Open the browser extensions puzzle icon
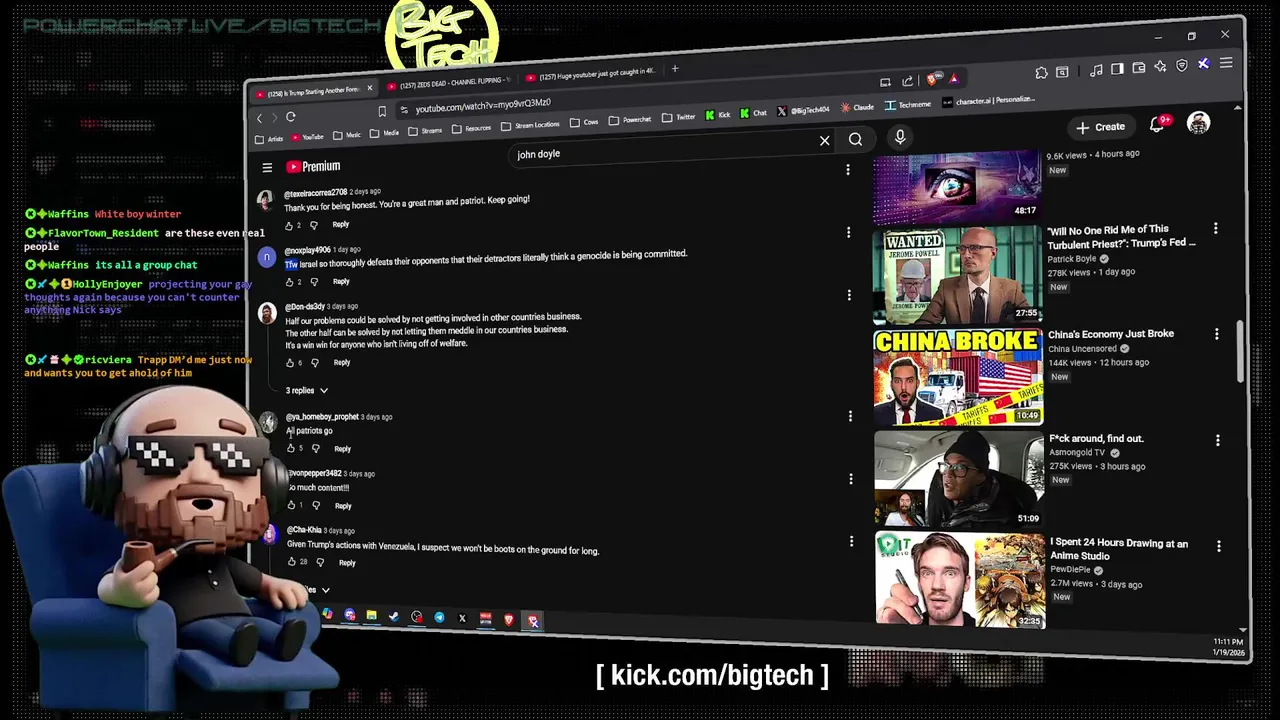The image size is (1280, 720). [1041, 72]
